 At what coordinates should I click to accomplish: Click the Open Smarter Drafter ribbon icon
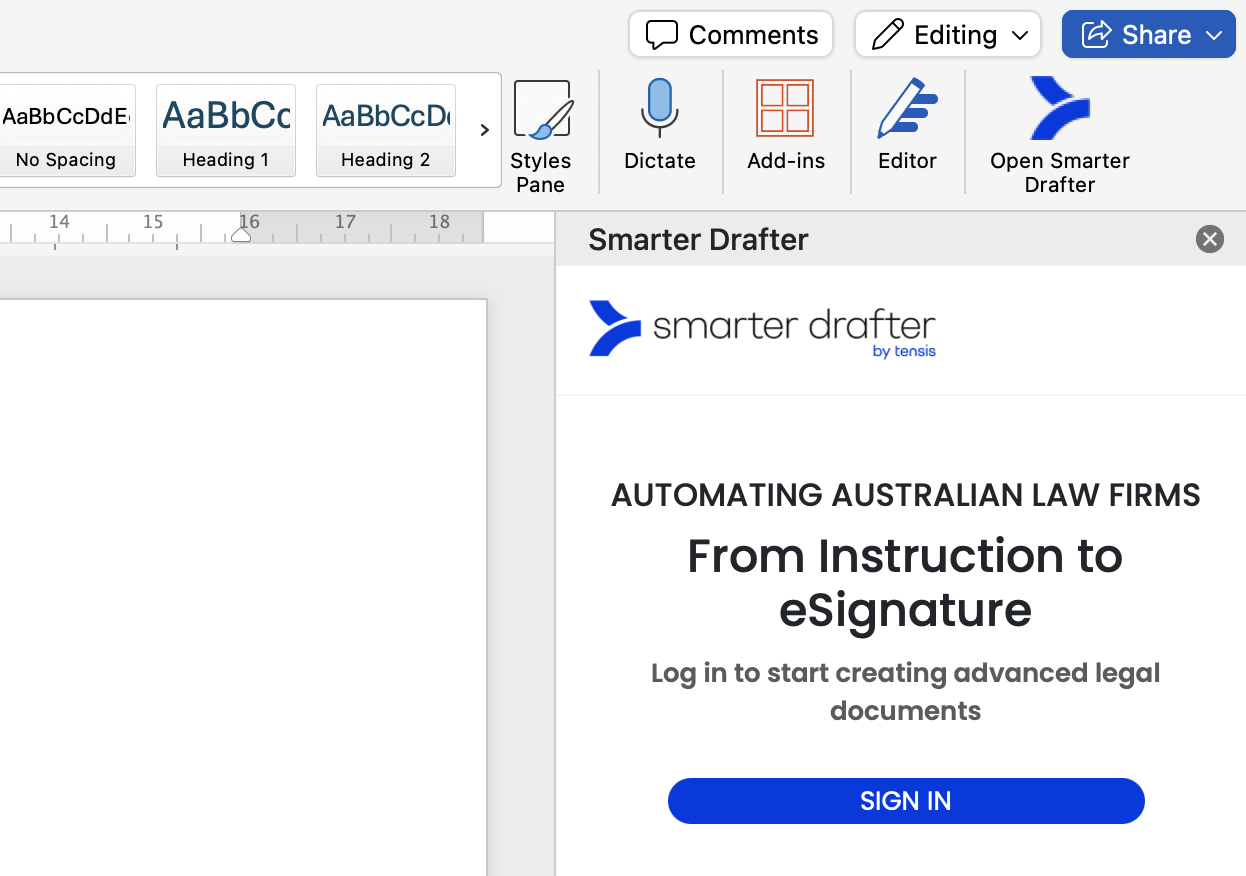pos(1059,135)
